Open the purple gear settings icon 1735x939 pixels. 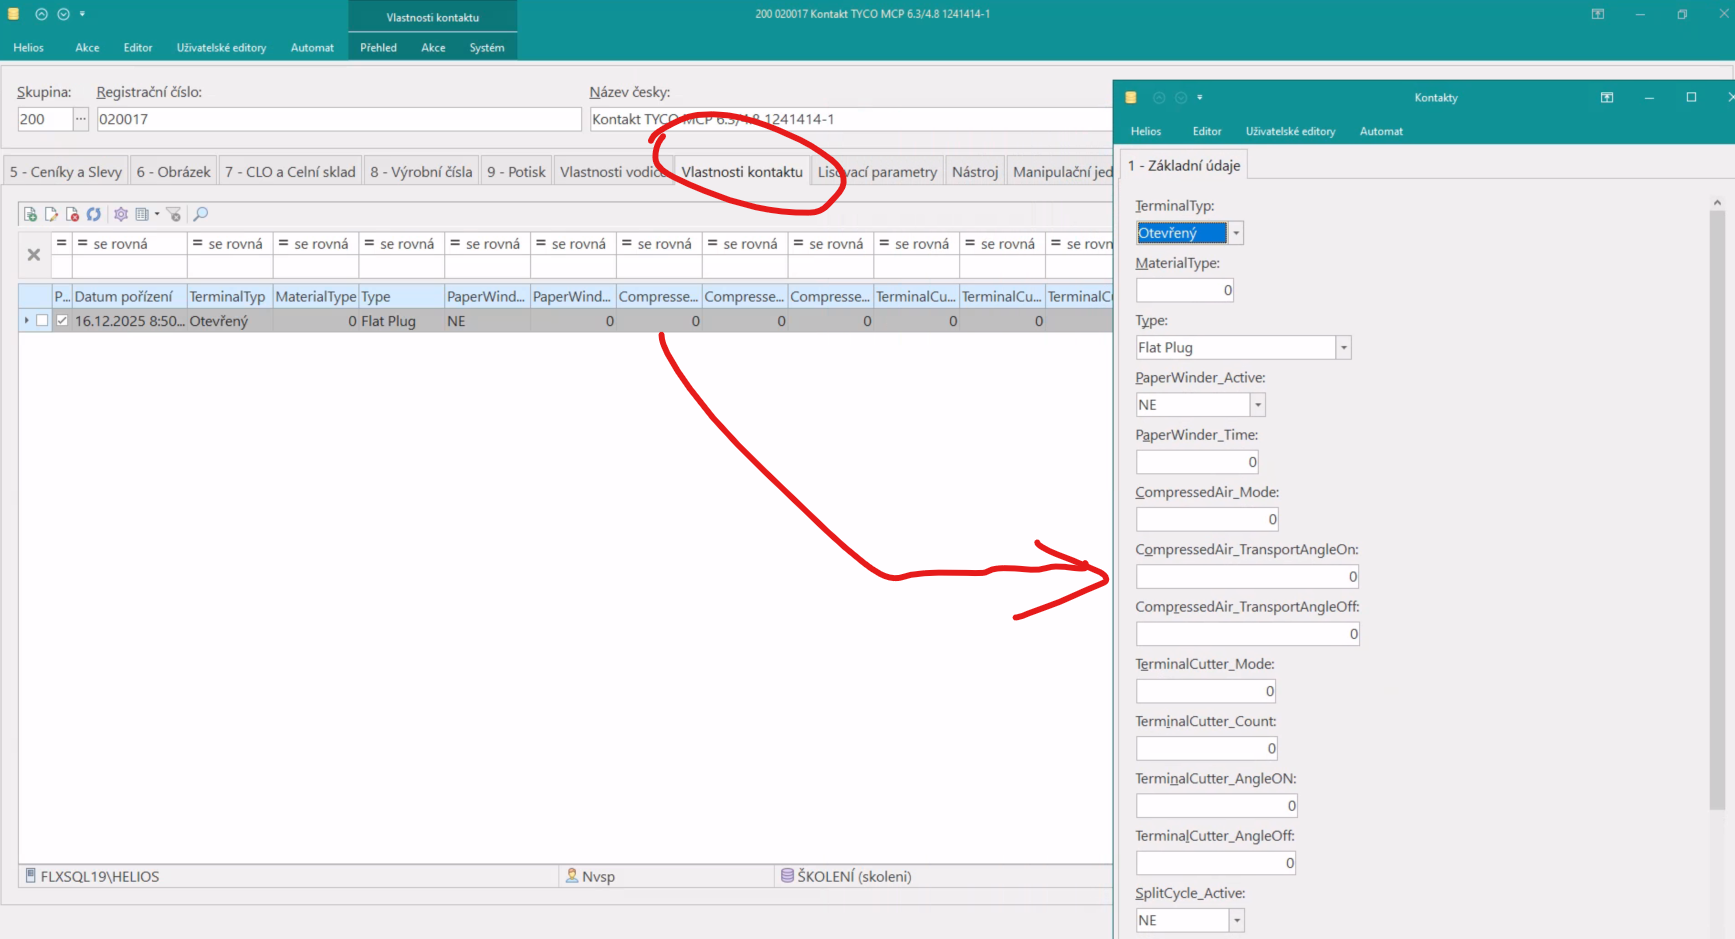tap(121, 214)
